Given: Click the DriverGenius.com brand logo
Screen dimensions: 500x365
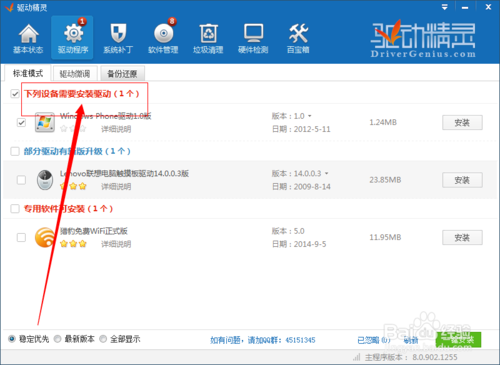Looking at the screenshot, I should pos(423,39).
